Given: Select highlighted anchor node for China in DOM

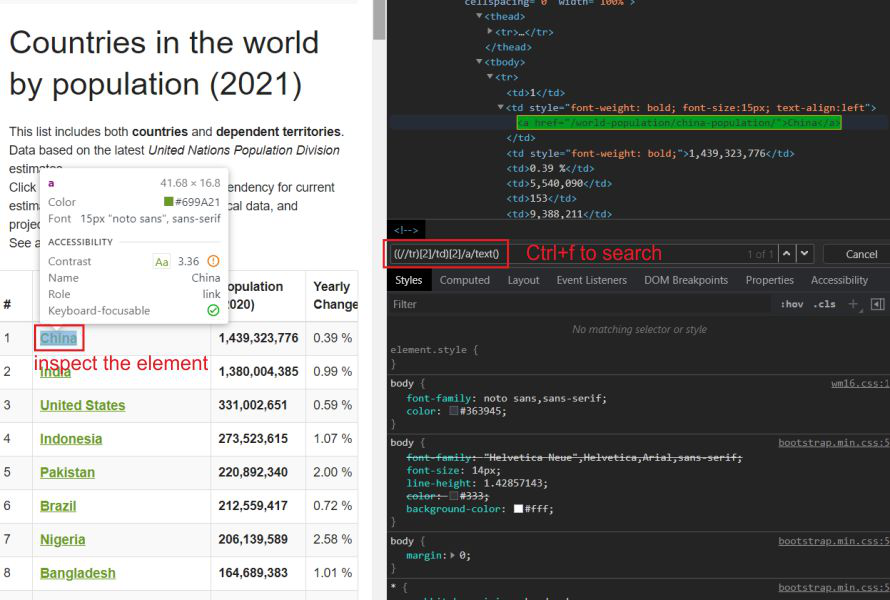Looking at the screenshot, I should click(x=679, y=123).
